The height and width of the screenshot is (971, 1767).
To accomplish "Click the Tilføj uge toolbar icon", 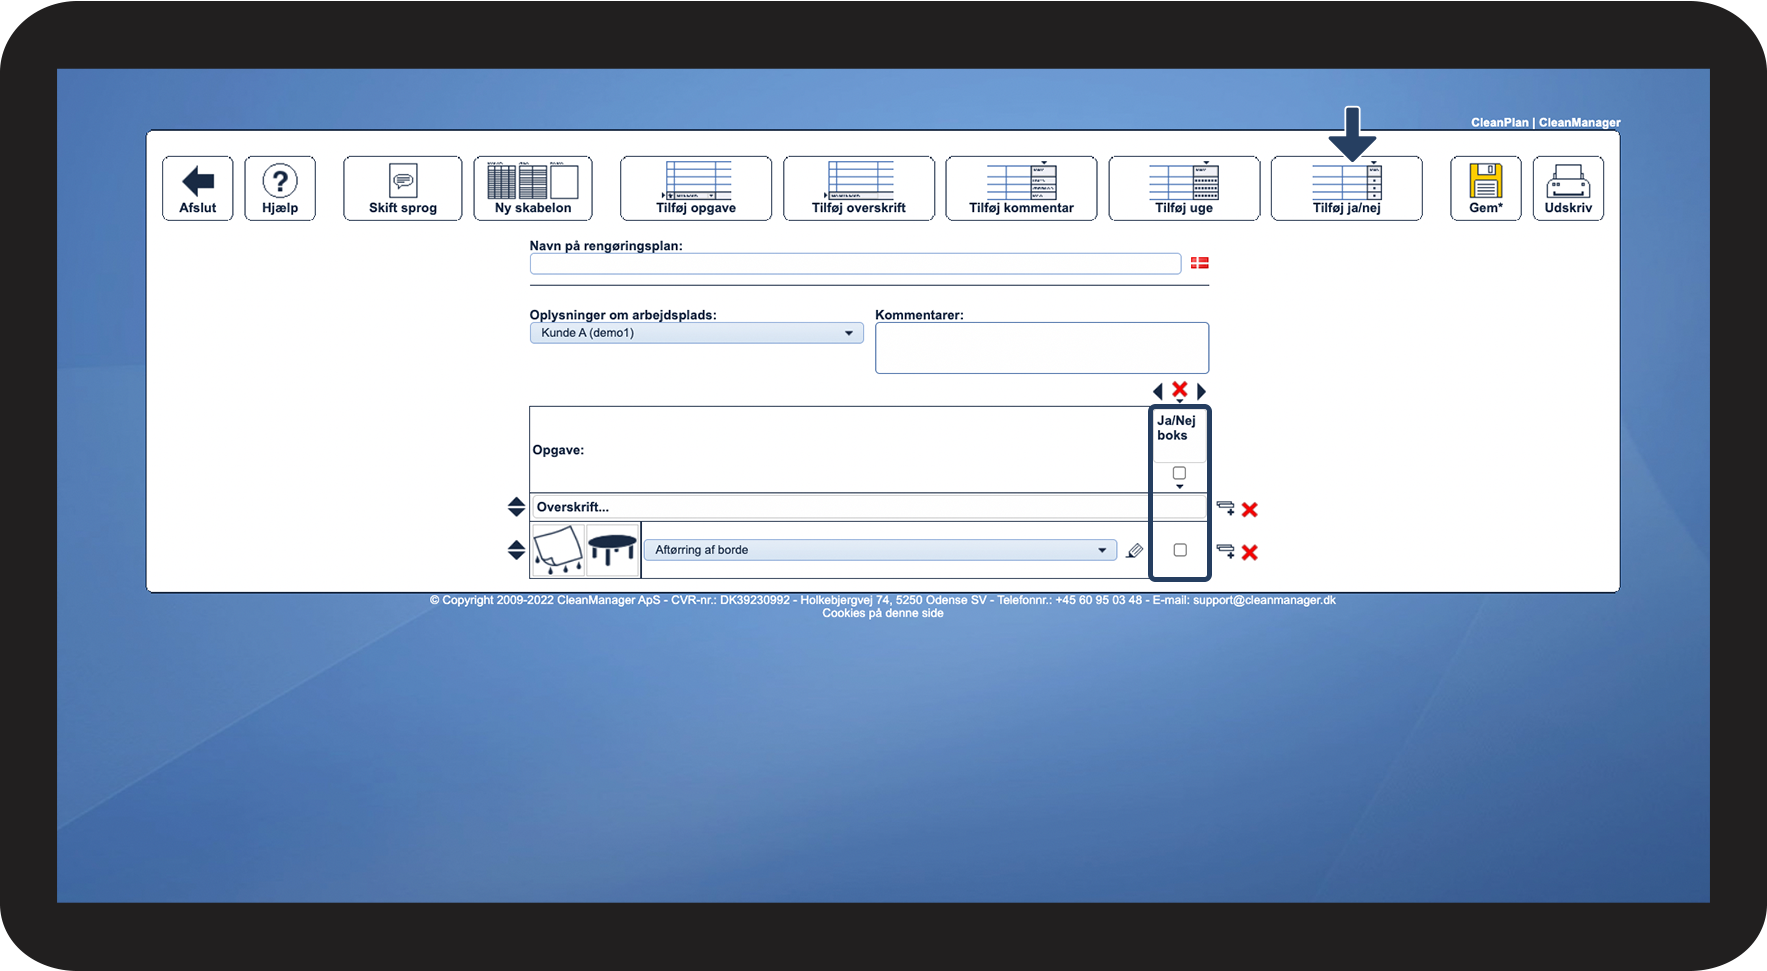I will point(1183,188).
